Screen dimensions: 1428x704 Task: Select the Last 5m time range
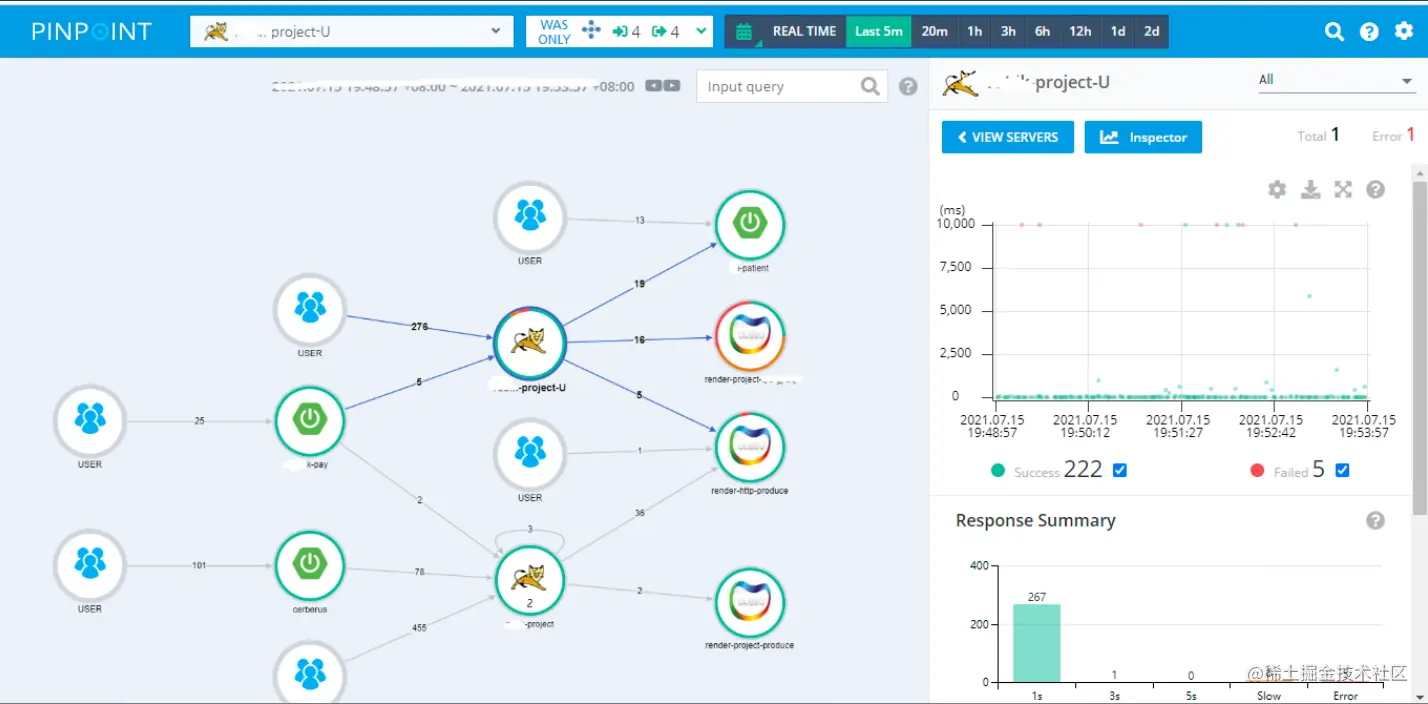click(879, 31)
